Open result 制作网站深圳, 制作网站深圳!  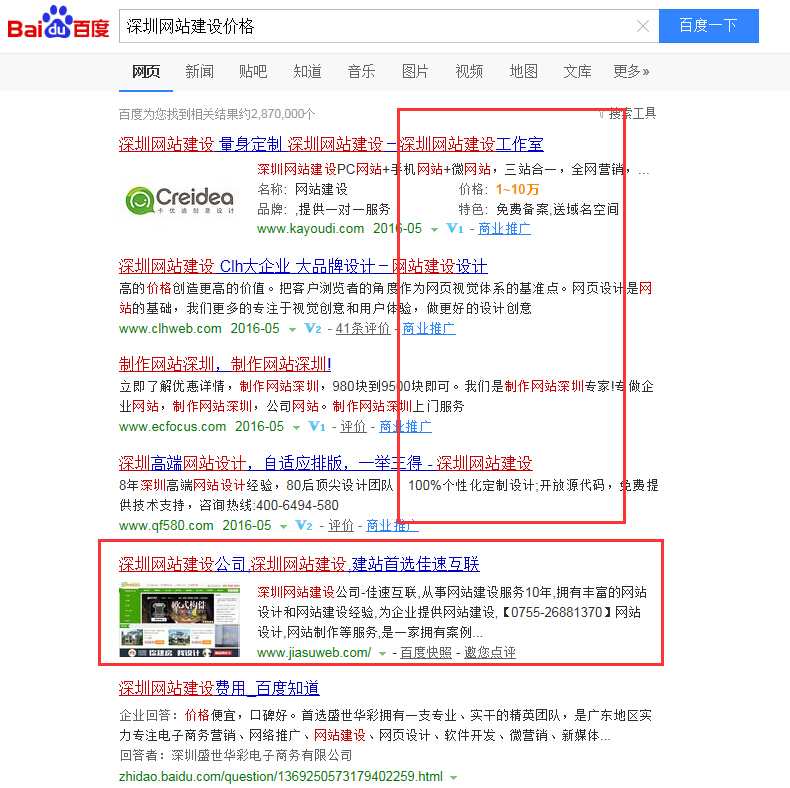point(225,364)
